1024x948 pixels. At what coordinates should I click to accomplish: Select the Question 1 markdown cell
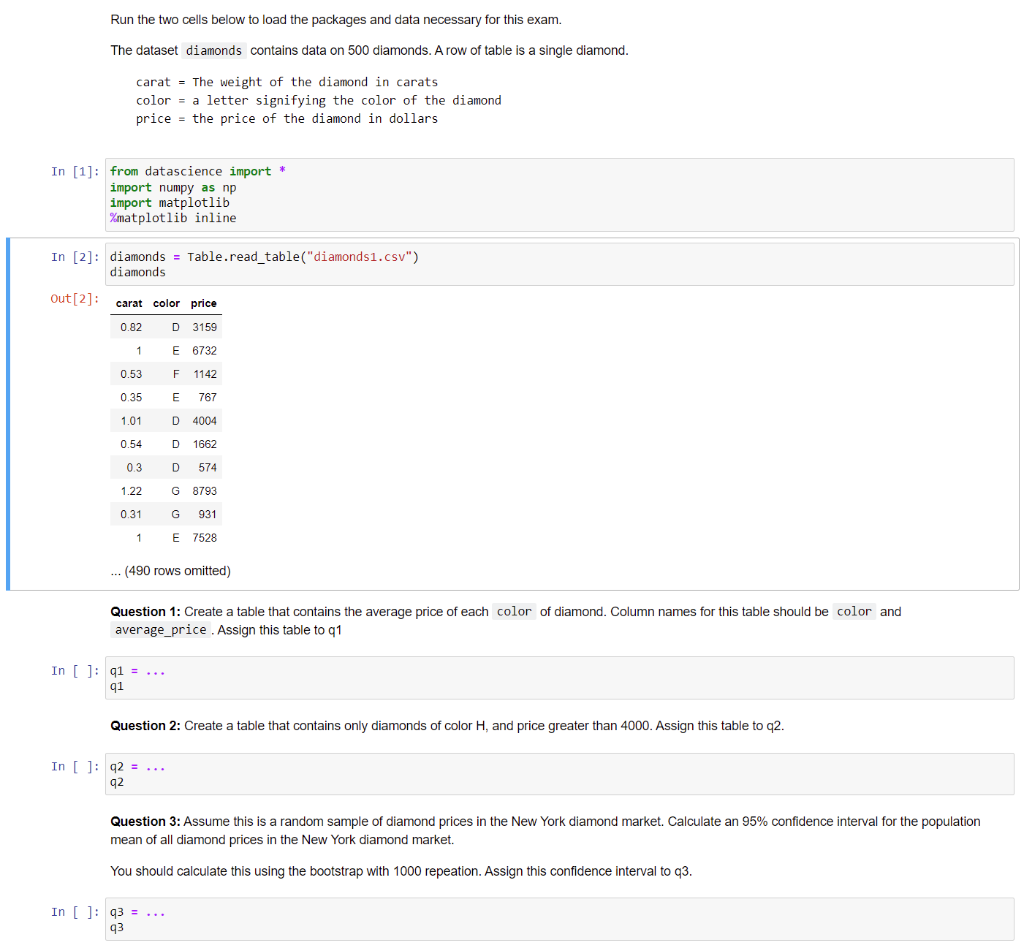pyautogui.click(x=500, y=620)
